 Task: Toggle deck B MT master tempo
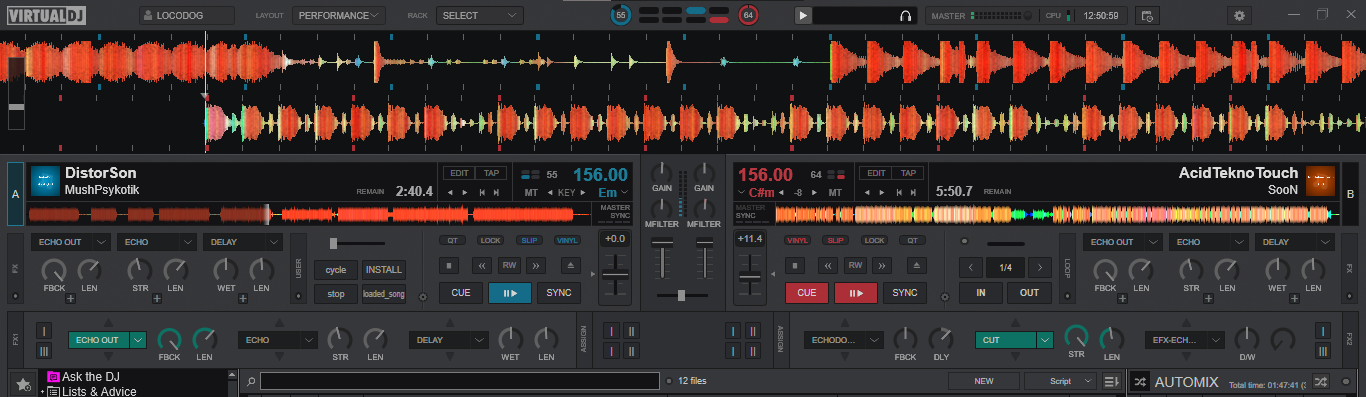(x=835, y=192)
